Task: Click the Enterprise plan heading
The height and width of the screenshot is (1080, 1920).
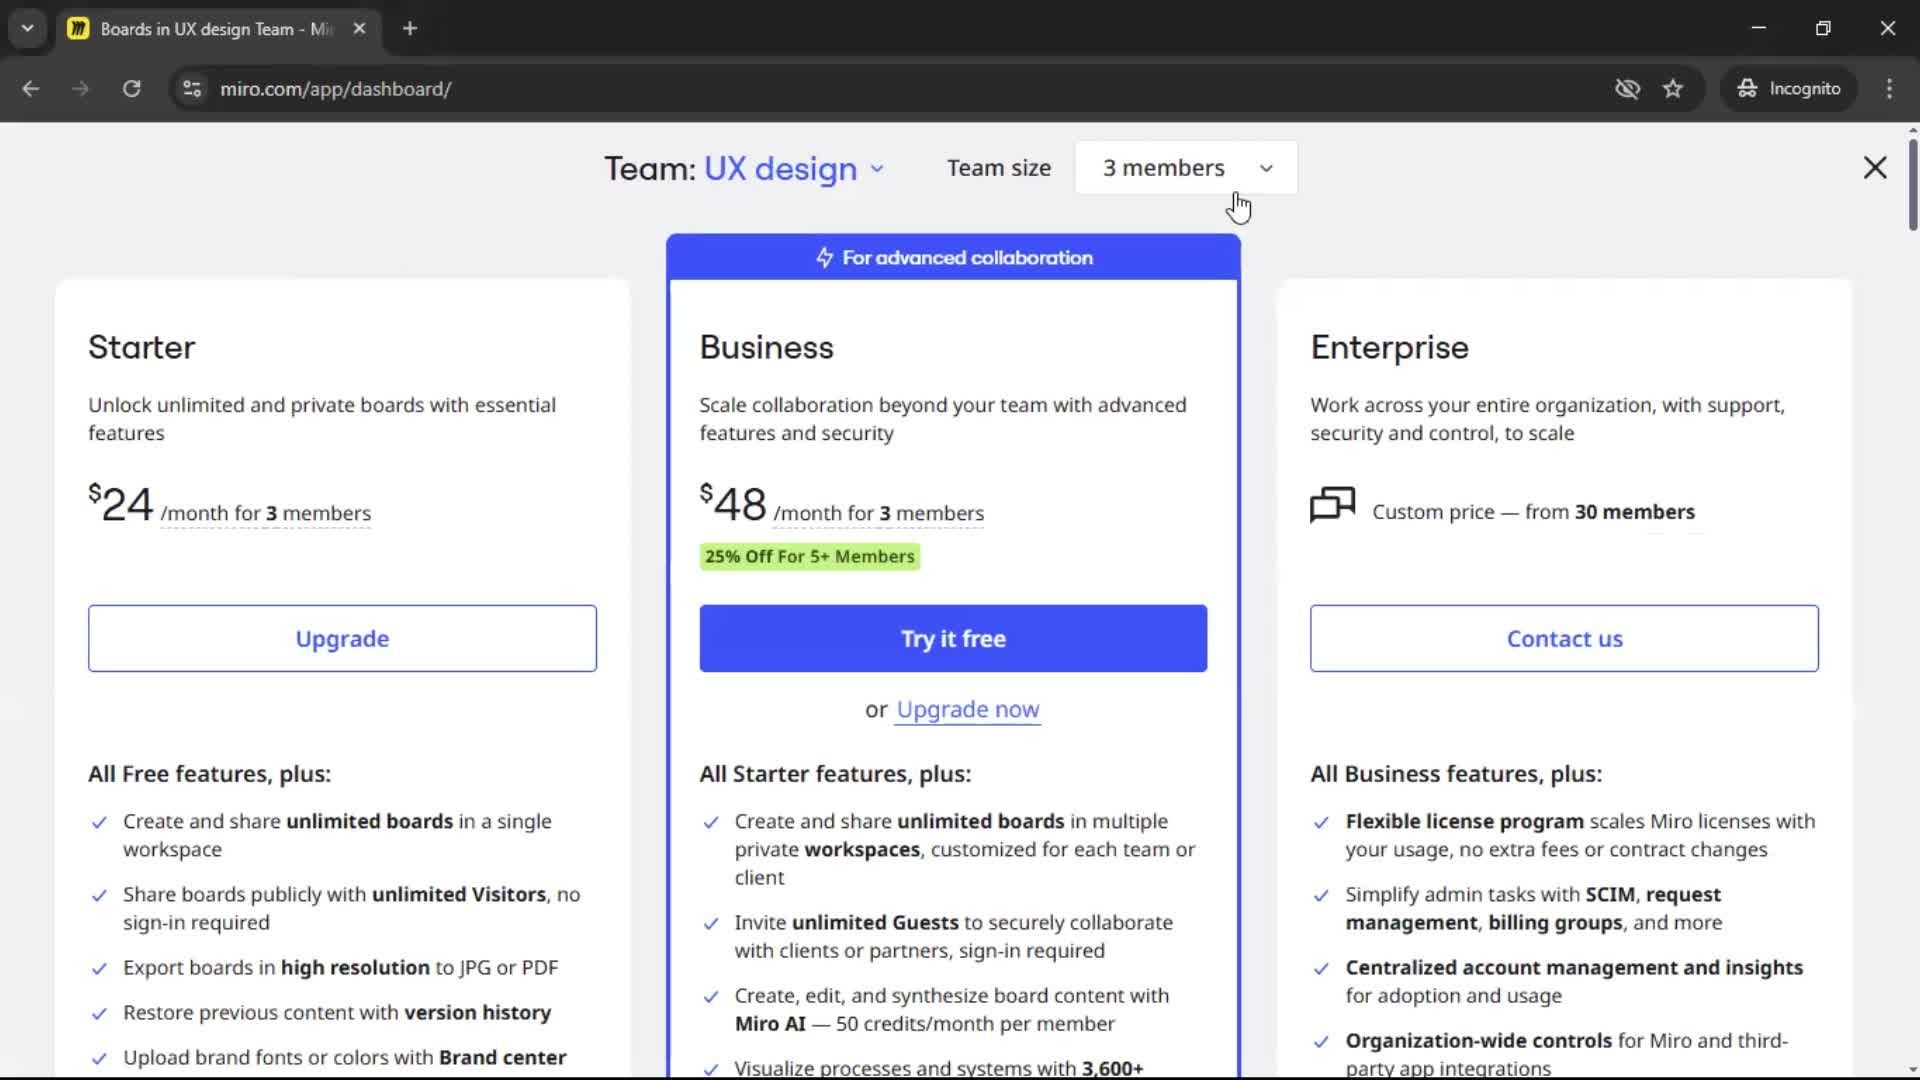Action: [1389, 348]
